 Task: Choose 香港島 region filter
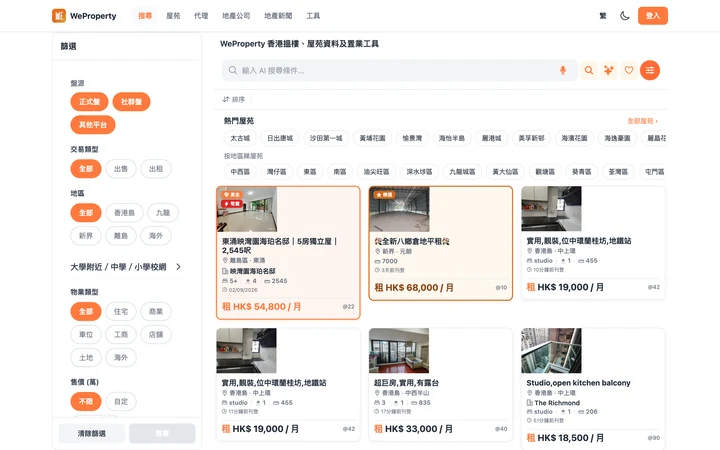[124, 213]
